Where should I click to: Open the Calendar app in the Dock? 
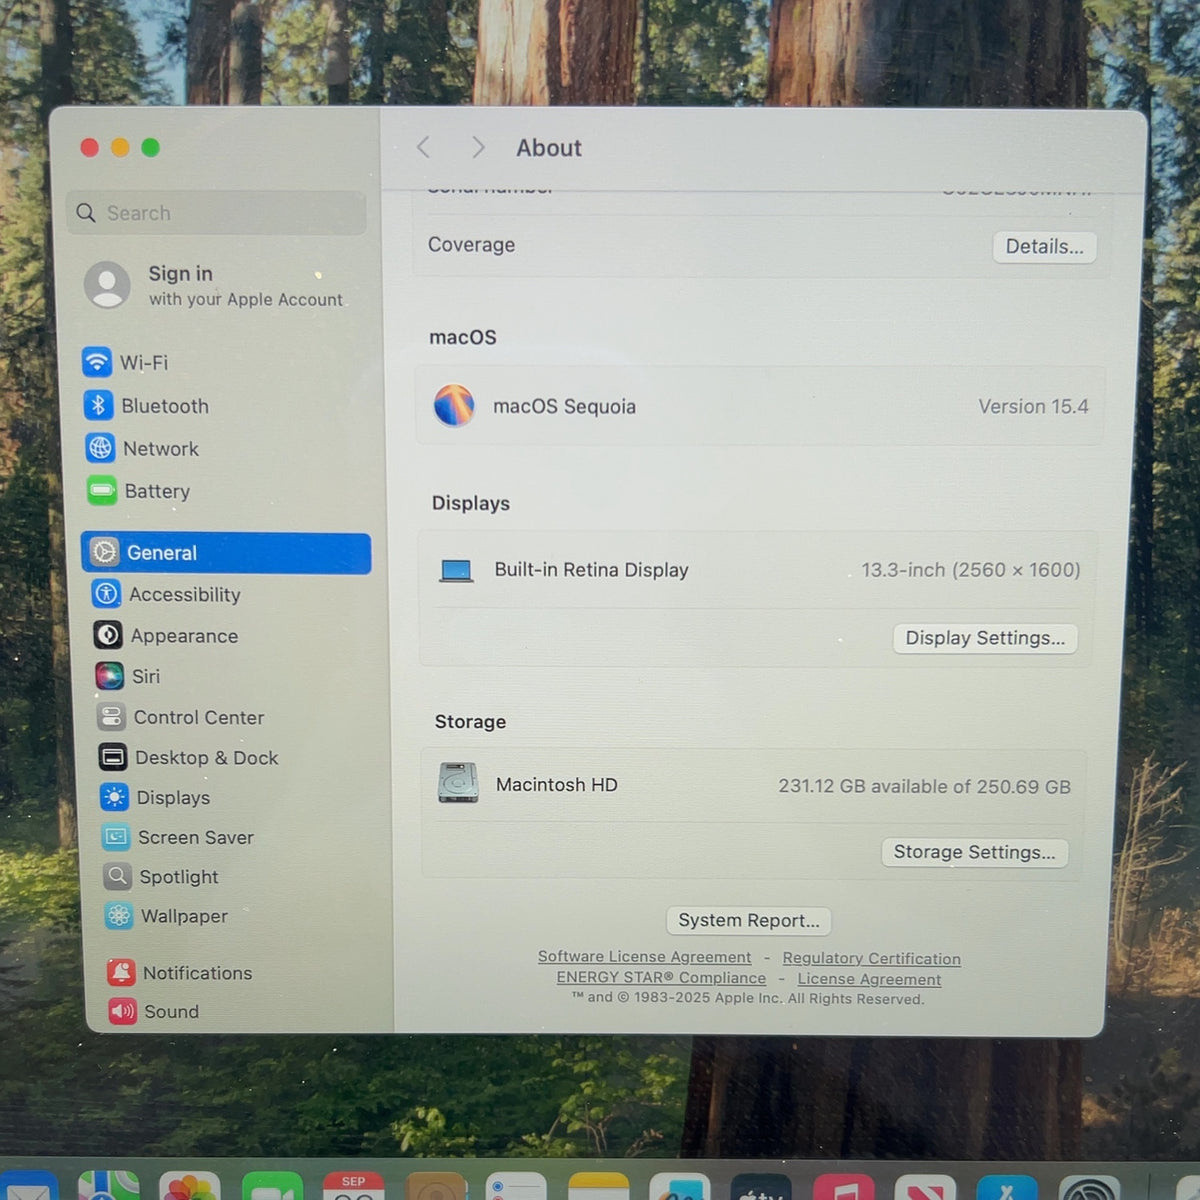coord(353,1186)
